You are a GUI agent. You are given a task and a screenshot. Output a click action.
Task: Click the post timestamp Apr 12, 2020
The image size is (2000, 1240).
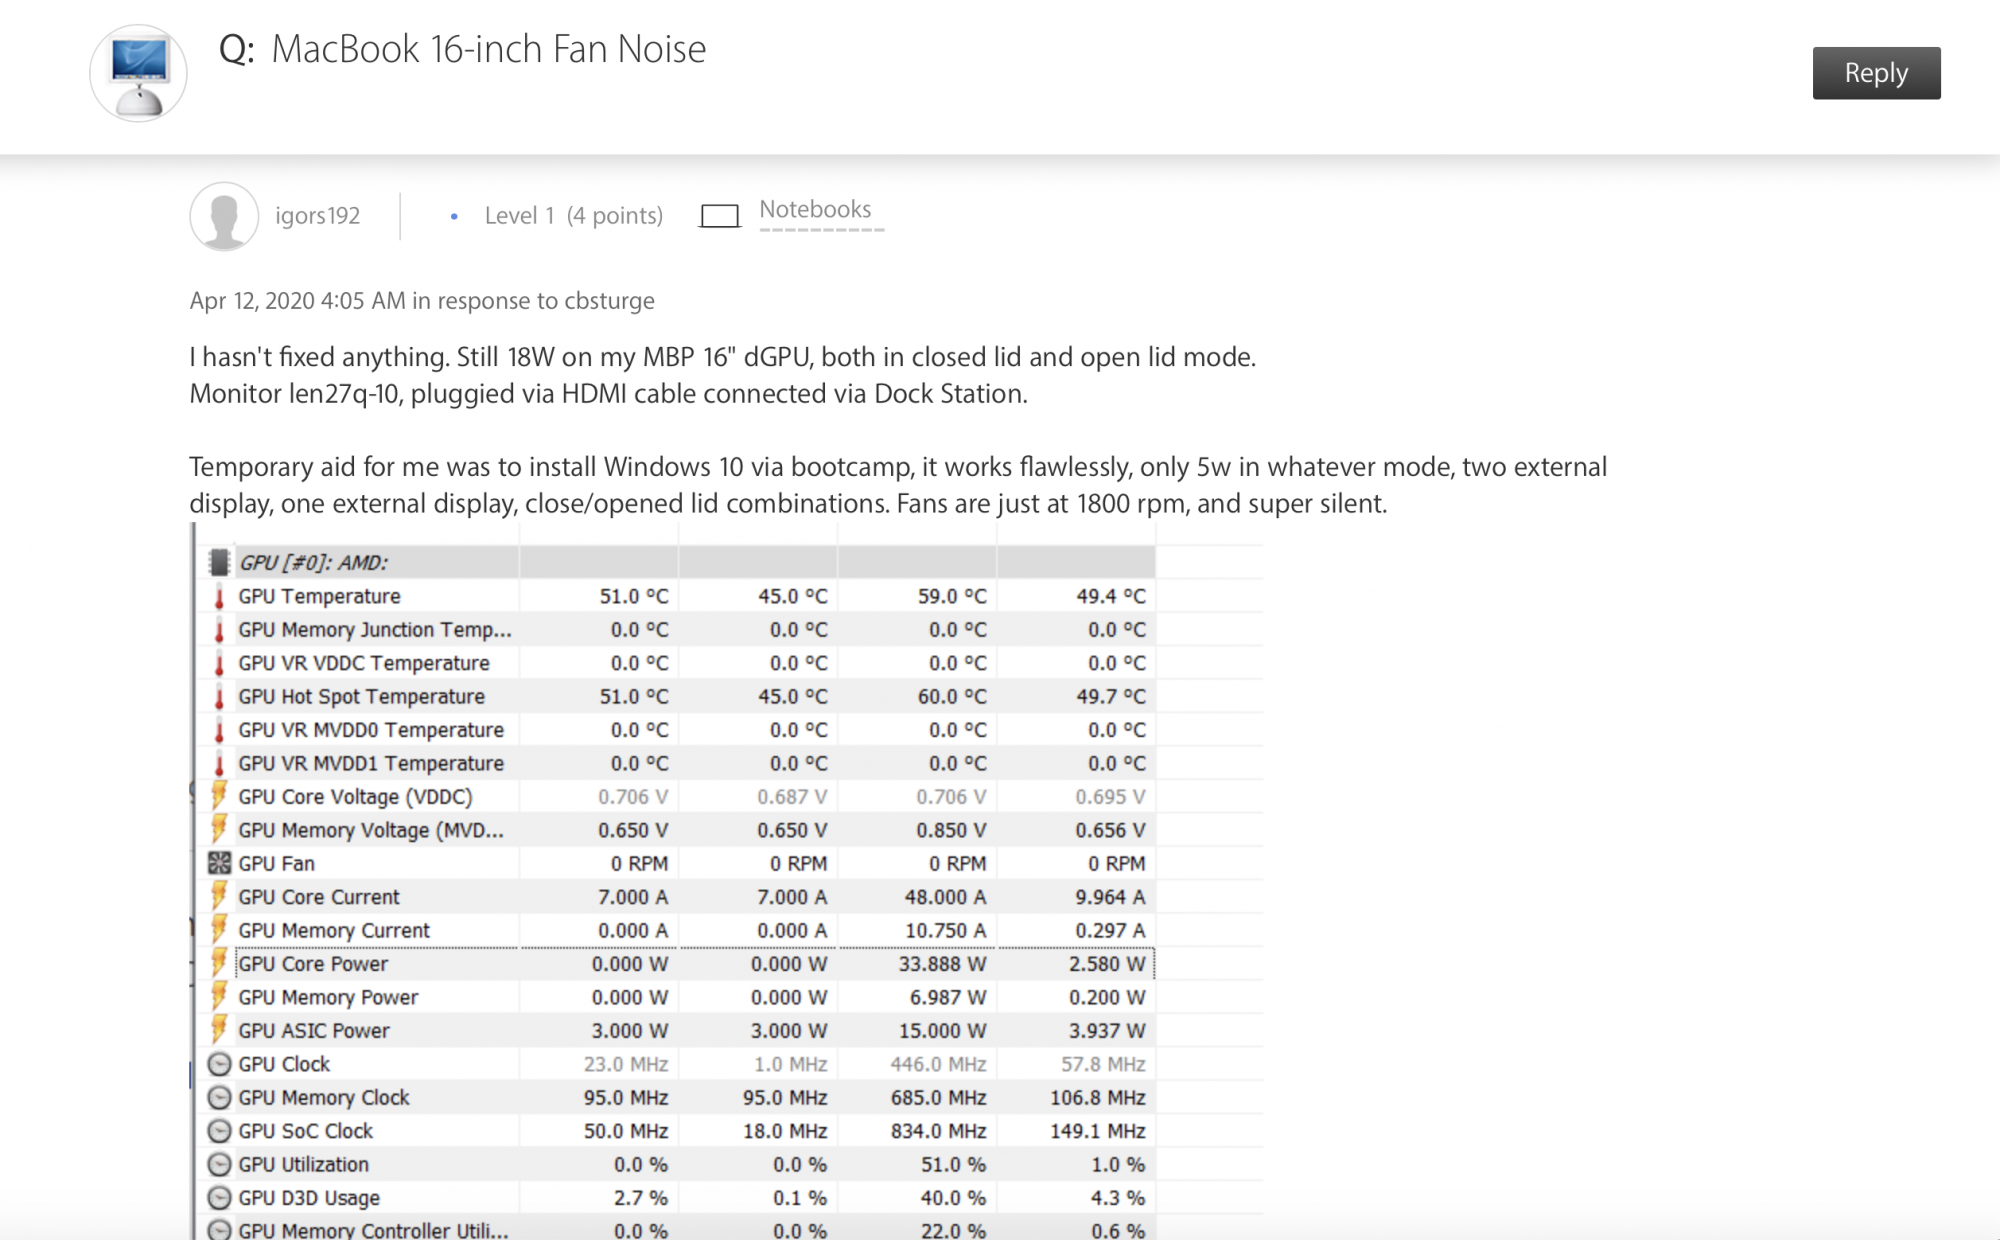point(297,301)
